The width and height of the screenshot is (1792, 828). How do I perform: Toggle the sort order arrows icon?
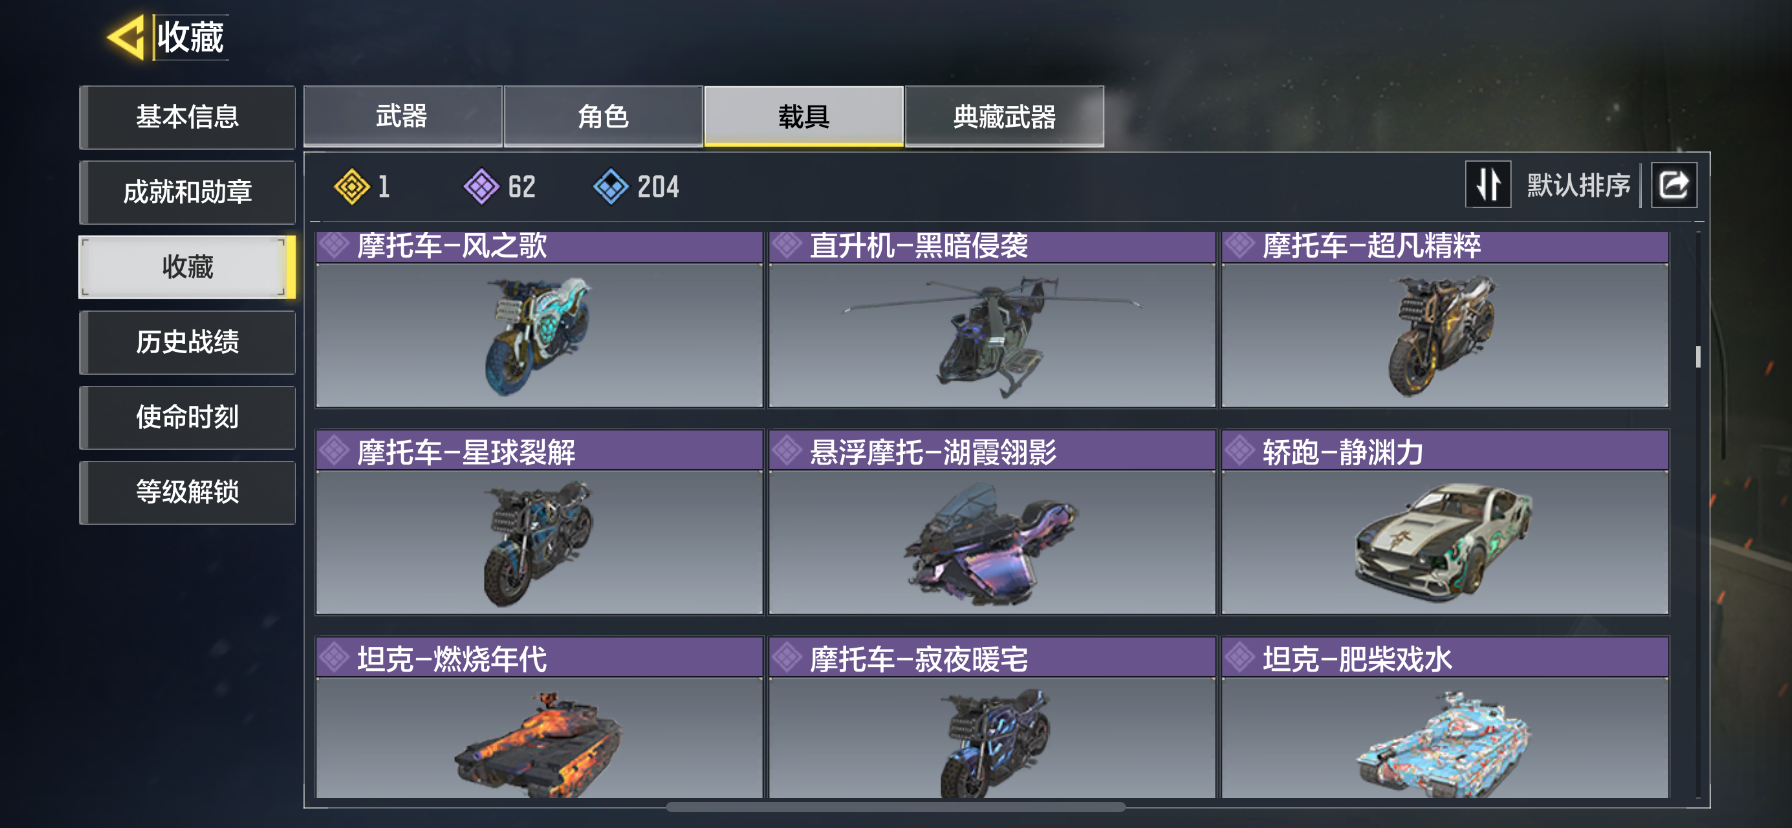[x=1488, y=185]
